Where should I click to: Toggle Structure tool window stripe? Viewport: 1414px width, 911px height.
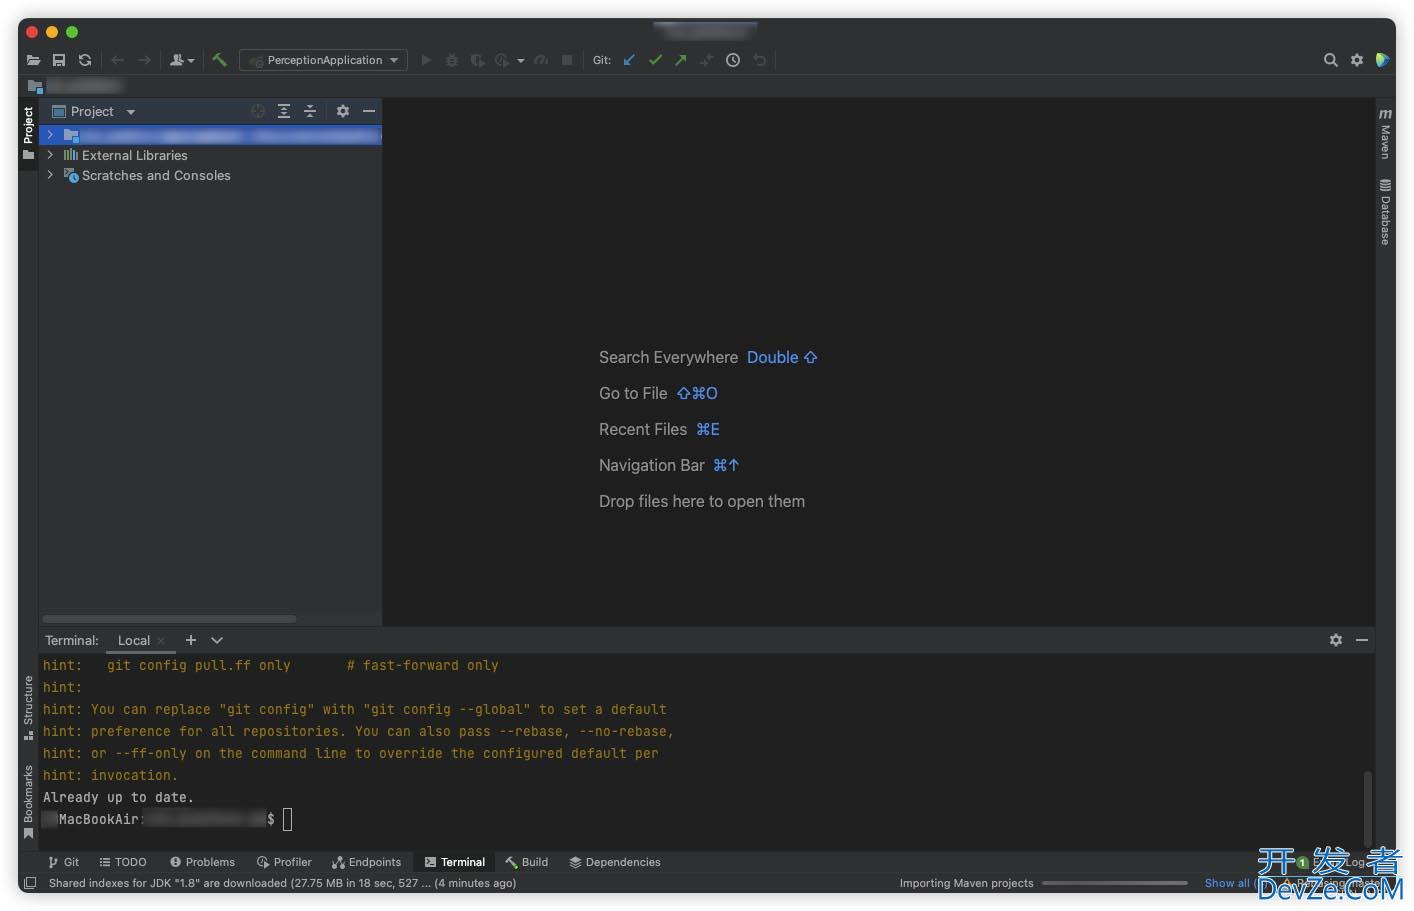coord(28,708)
